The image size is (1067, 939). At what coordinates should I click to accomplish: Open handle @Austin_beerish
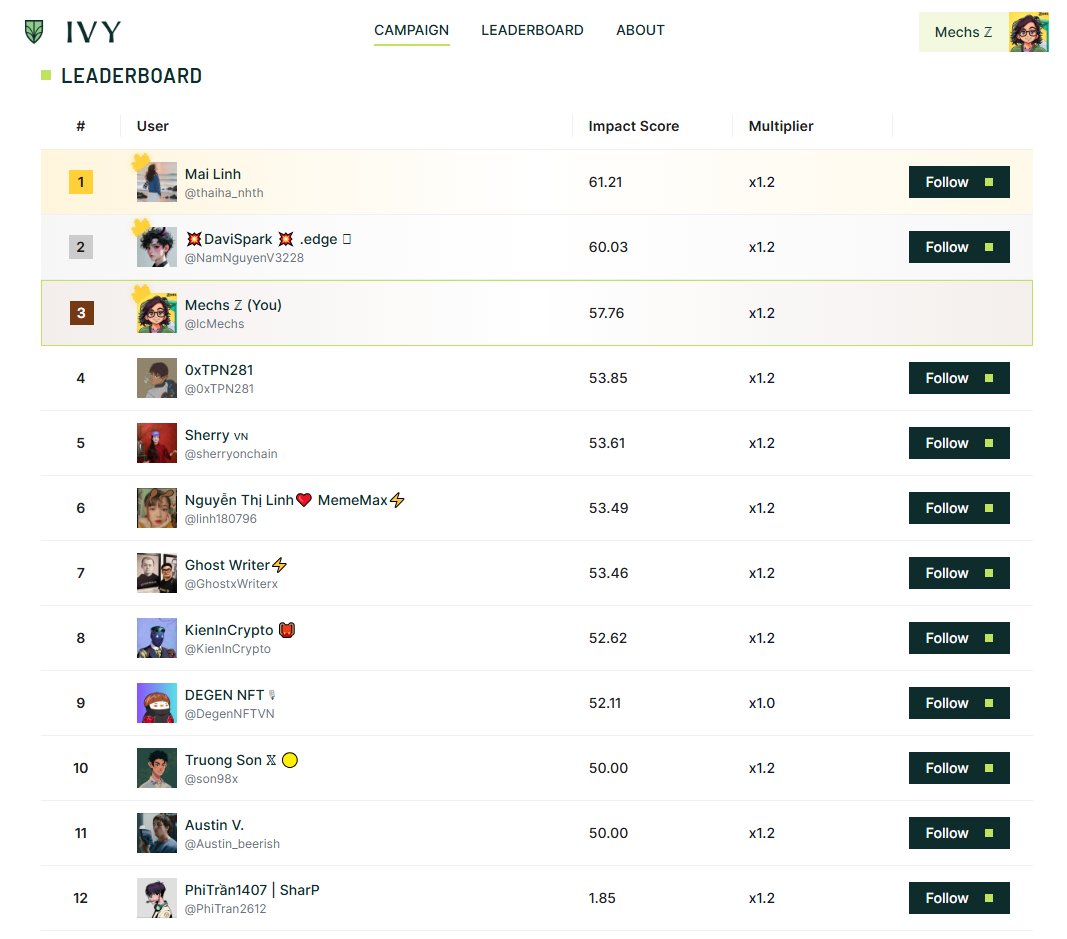pyautogui.click(x=232, y=844)
